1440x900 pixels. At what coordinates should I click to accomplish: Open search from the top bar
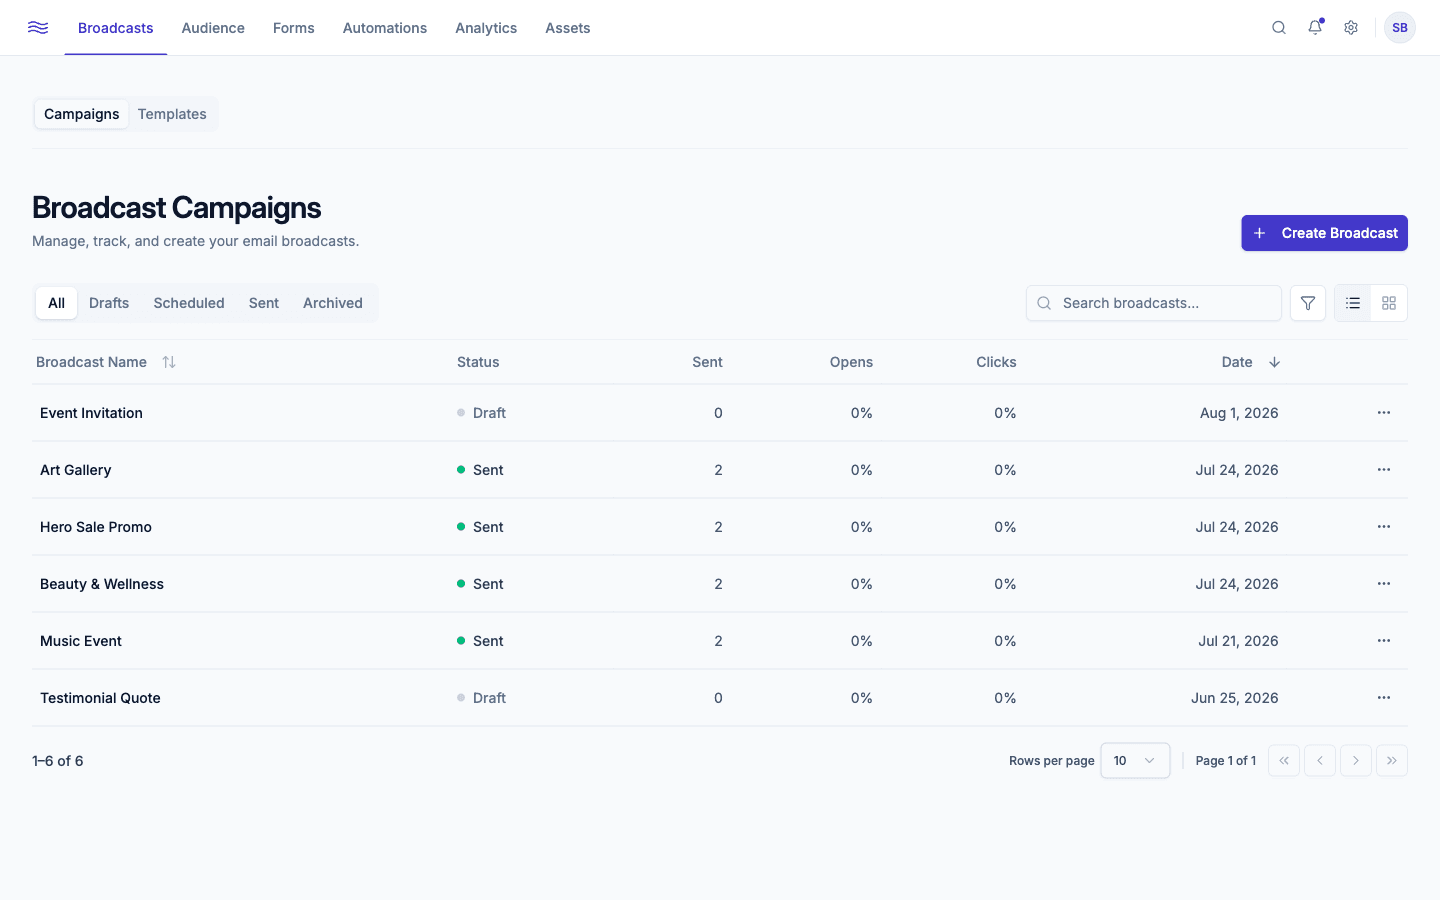(x=1279, y=28)
